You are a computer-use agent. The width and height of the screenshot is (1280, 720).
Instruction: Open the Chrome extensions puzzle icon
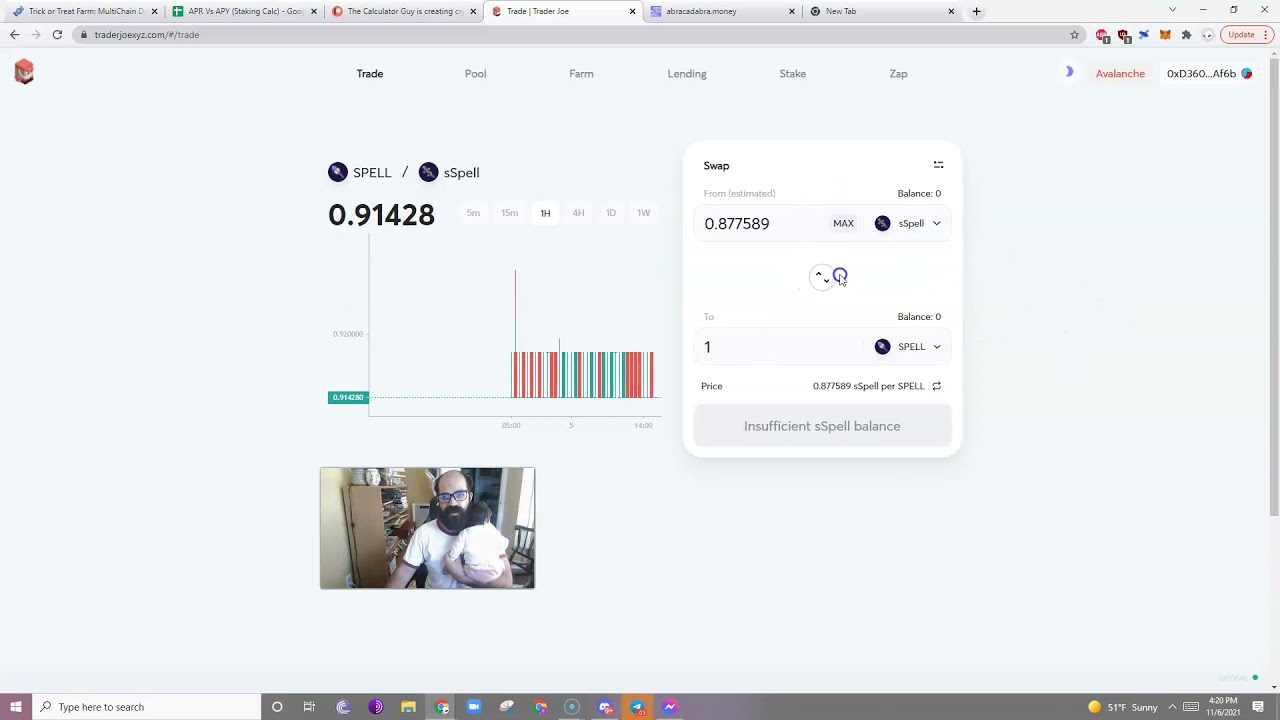(x=1186, y=35)
